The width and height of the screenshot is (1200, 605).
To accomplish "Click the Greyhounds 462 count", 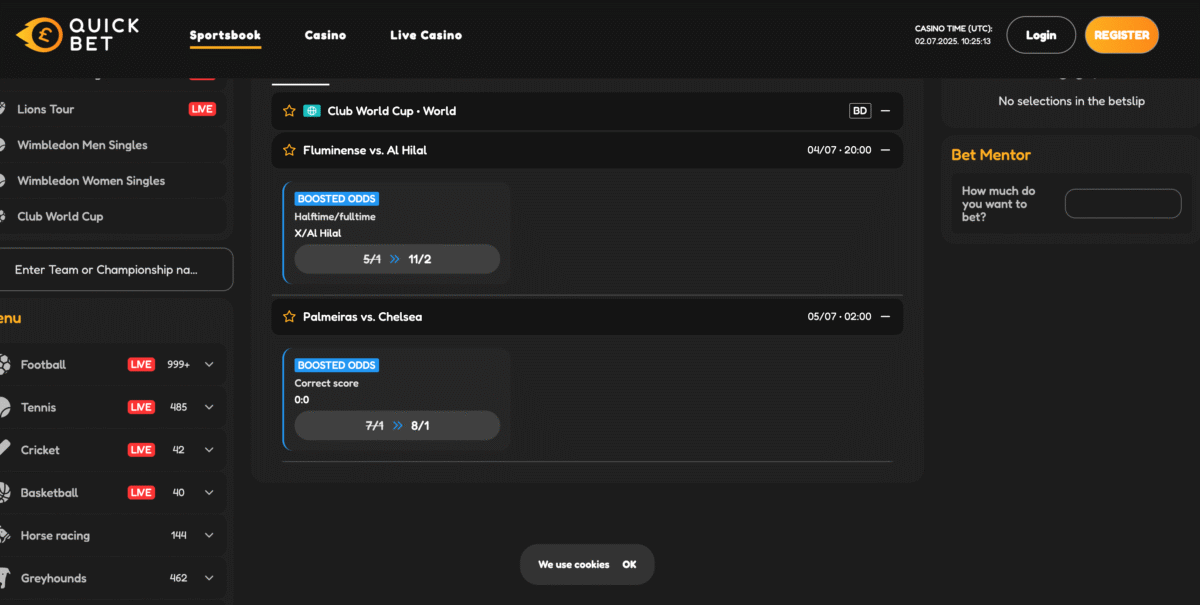I will click(x=179, y=578).
